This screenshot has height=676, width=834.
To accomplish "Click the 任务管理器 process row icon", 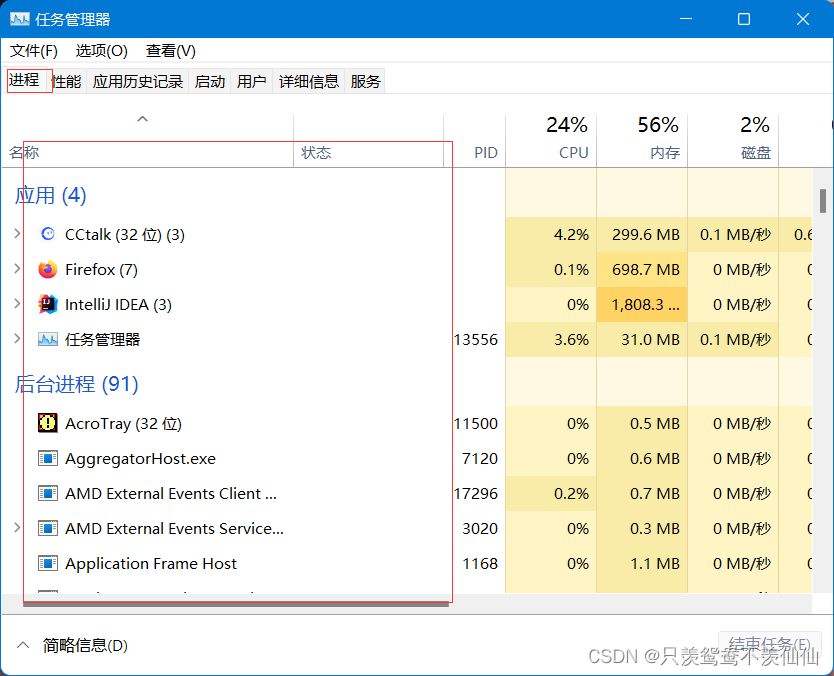I will [47, 339].
